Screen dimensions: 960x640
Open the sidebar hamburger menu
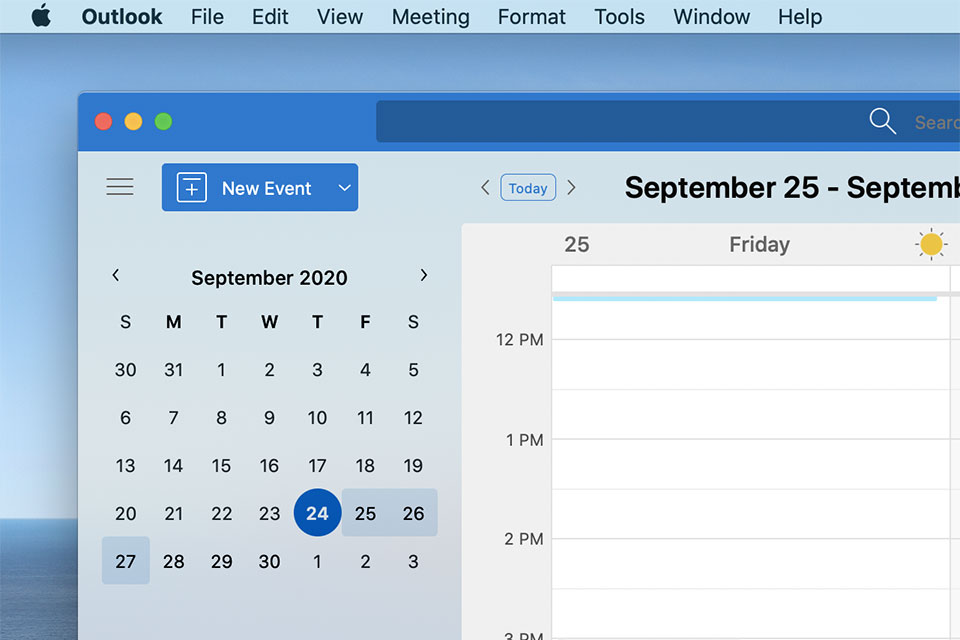120,186
